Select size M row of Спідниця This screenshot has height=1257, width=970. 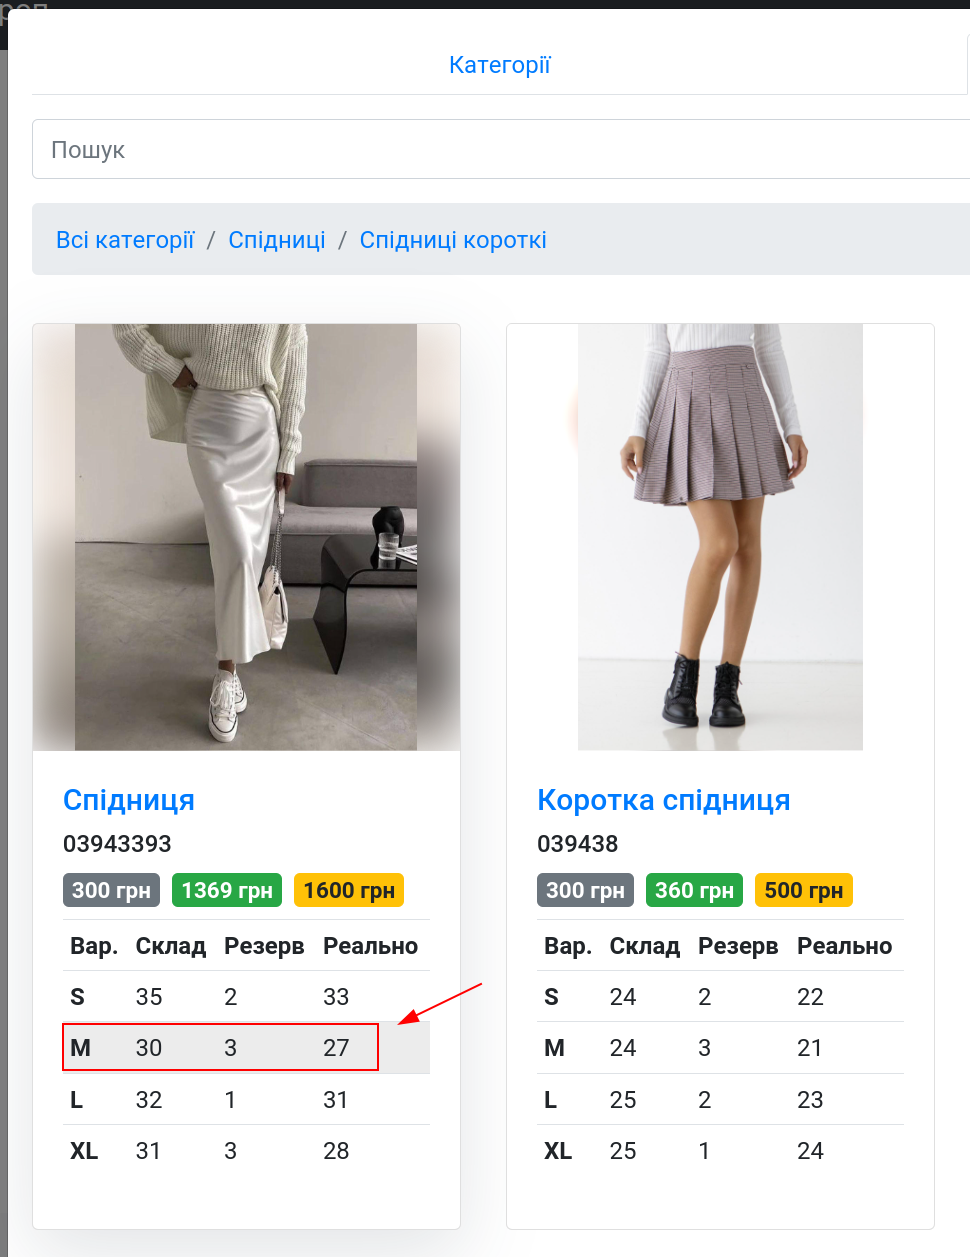(246, 1047)
